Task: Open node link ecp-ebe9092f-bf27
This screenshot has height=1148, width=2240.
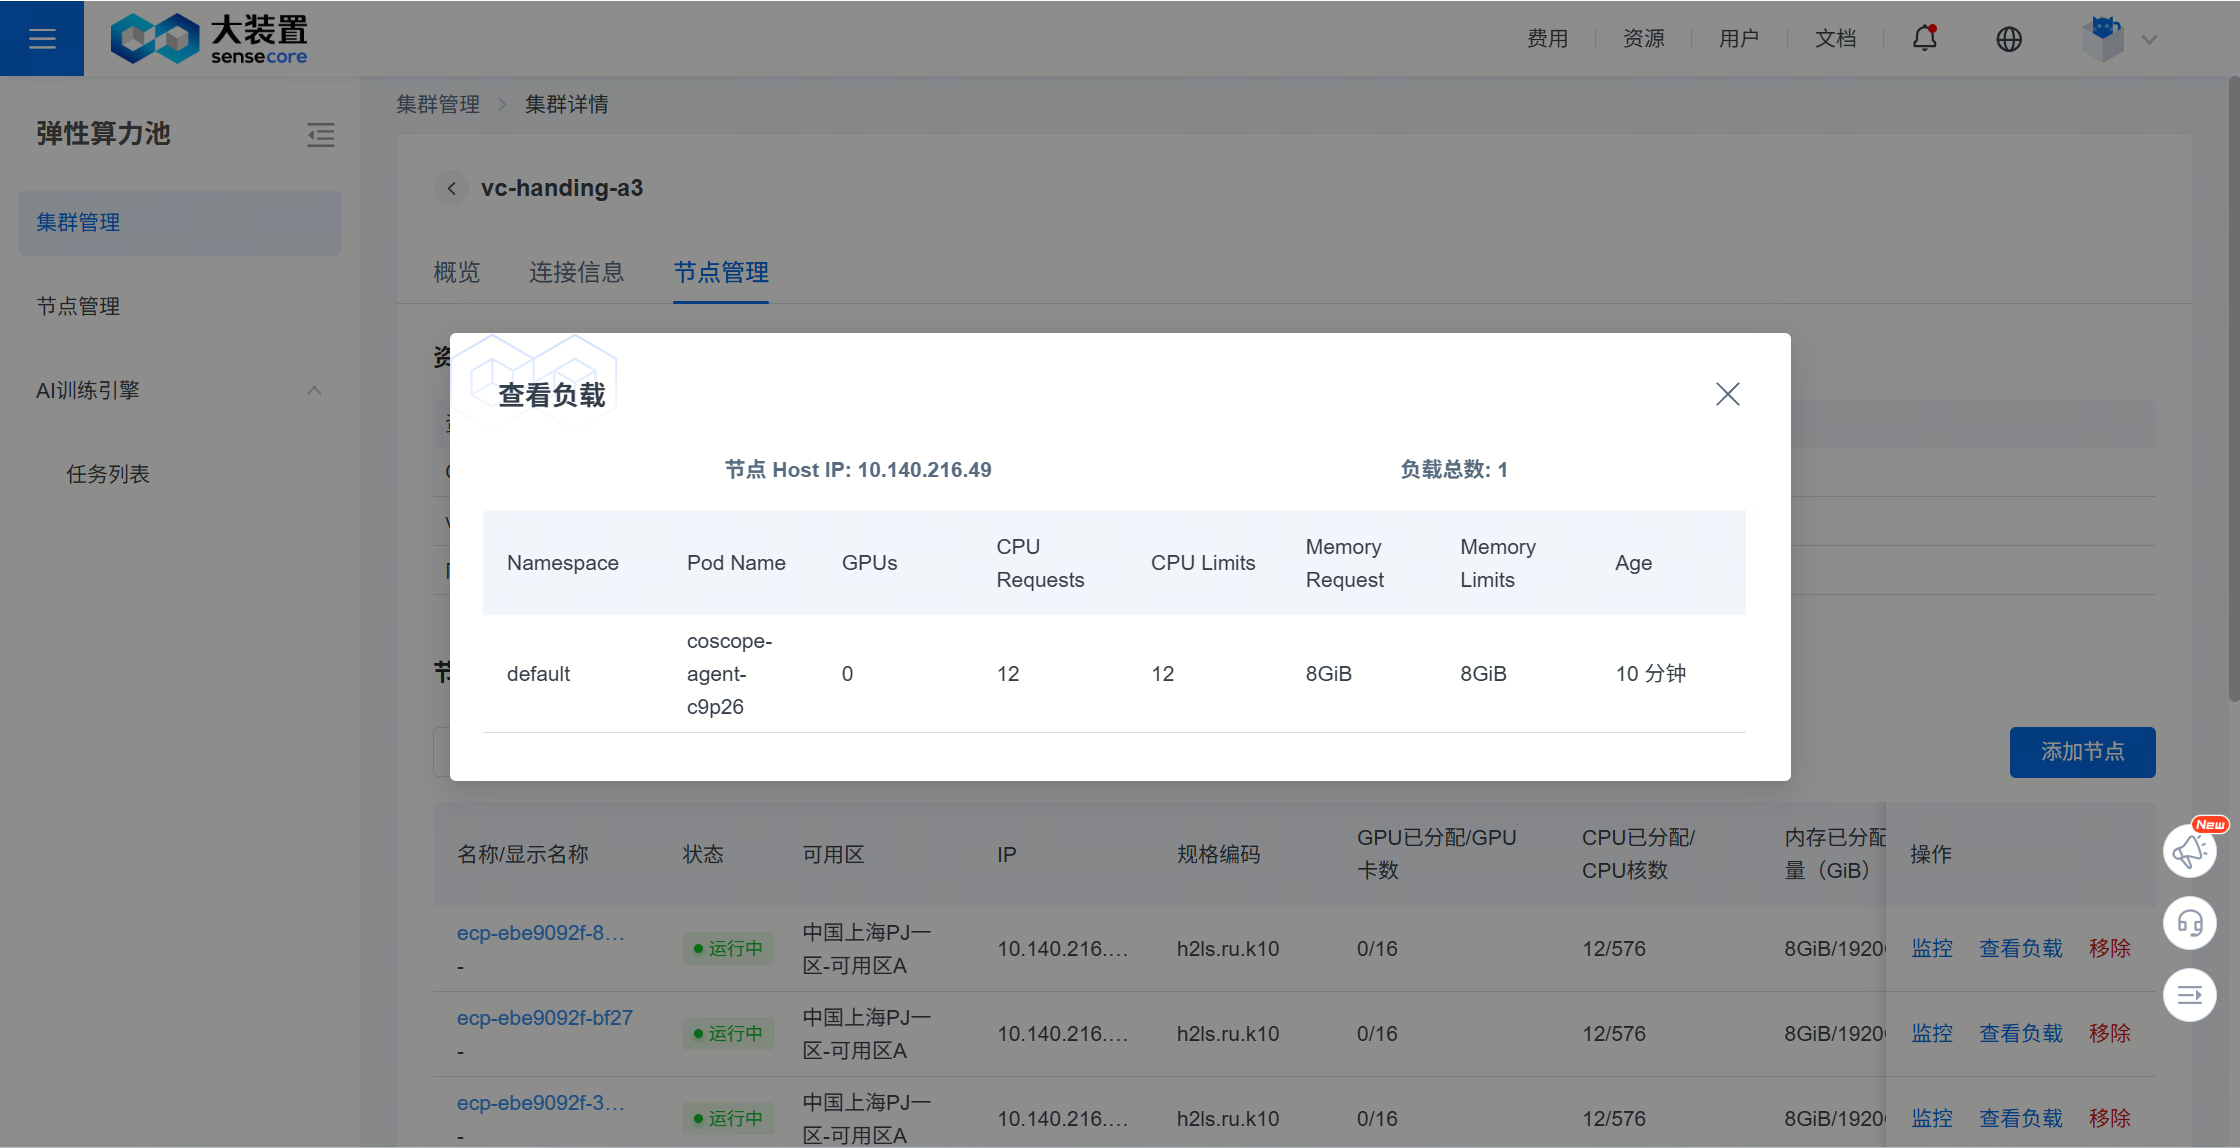Action: click(x=545, y=1018)
